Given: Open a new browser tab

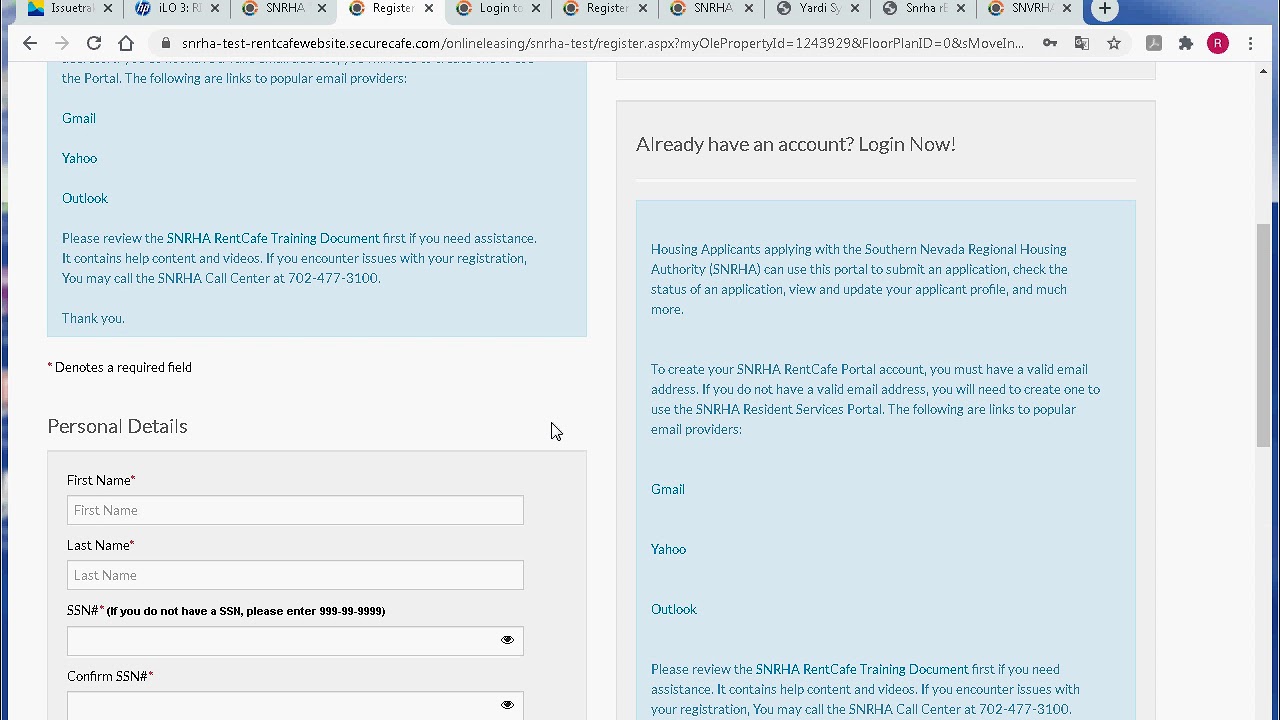Looking at the screenshot, I should (1105, 9).
